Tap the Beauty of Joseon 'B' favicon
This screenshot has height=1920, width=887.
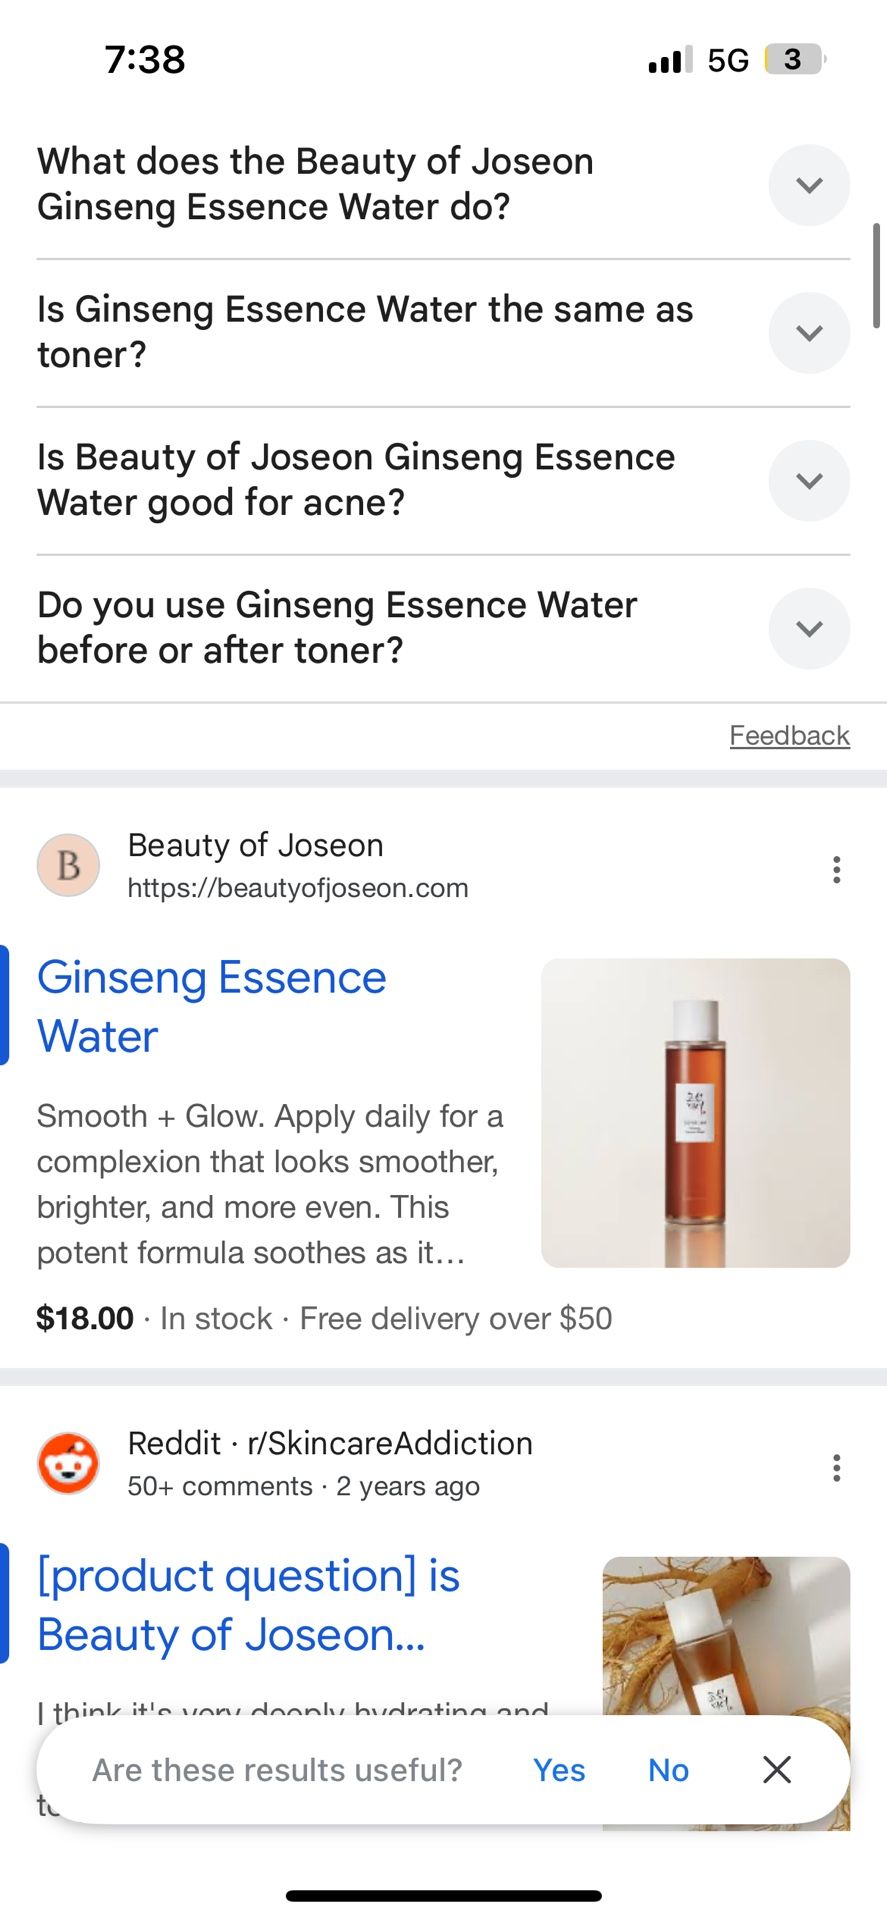[x=68, y=865]
